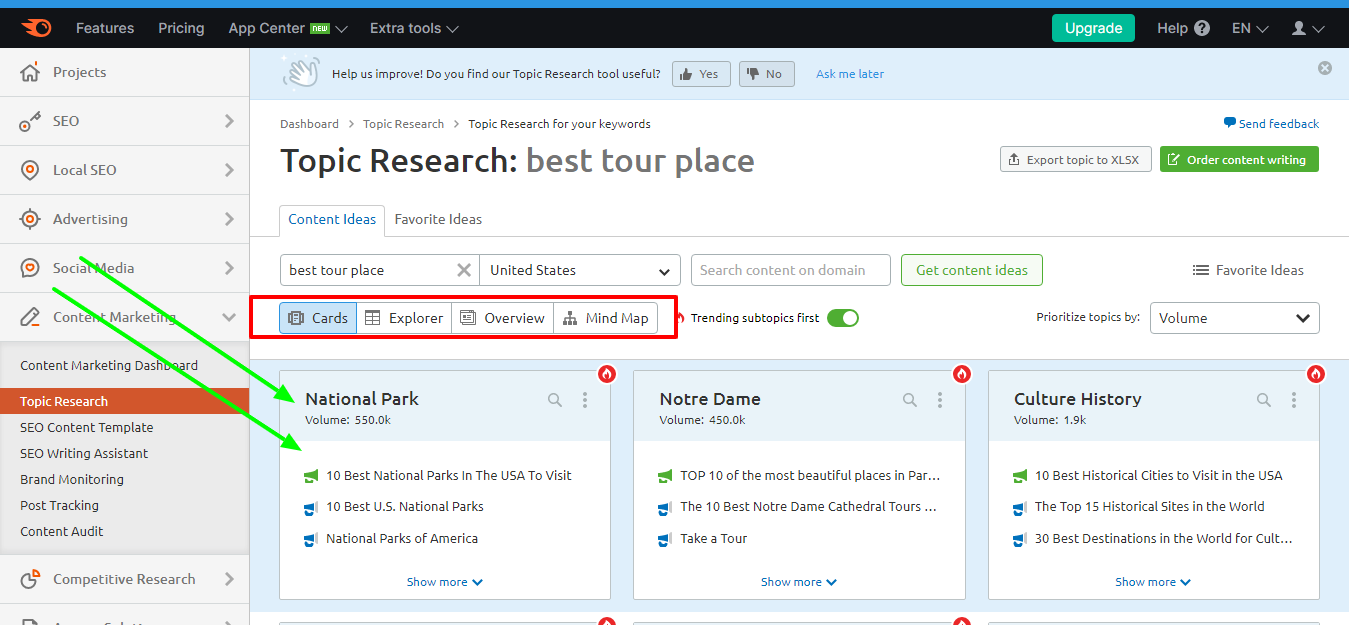Show more ideas in Culture History card
Viewport: 1349px width, 625px height.
1153,582
